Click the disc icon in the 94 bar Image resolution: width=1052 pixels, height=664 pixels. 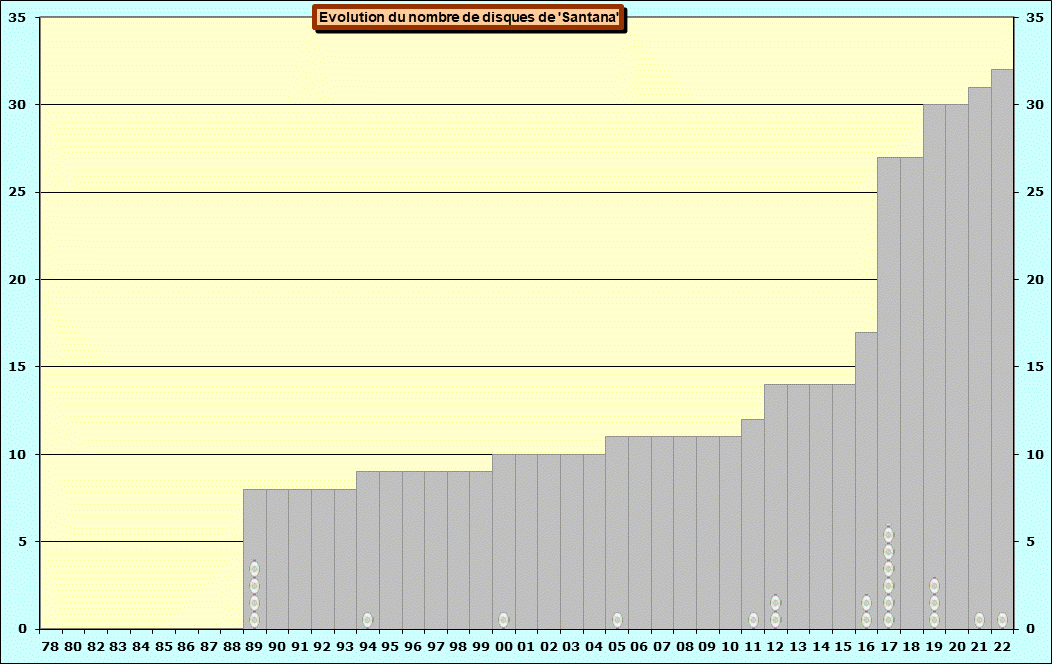368,620
